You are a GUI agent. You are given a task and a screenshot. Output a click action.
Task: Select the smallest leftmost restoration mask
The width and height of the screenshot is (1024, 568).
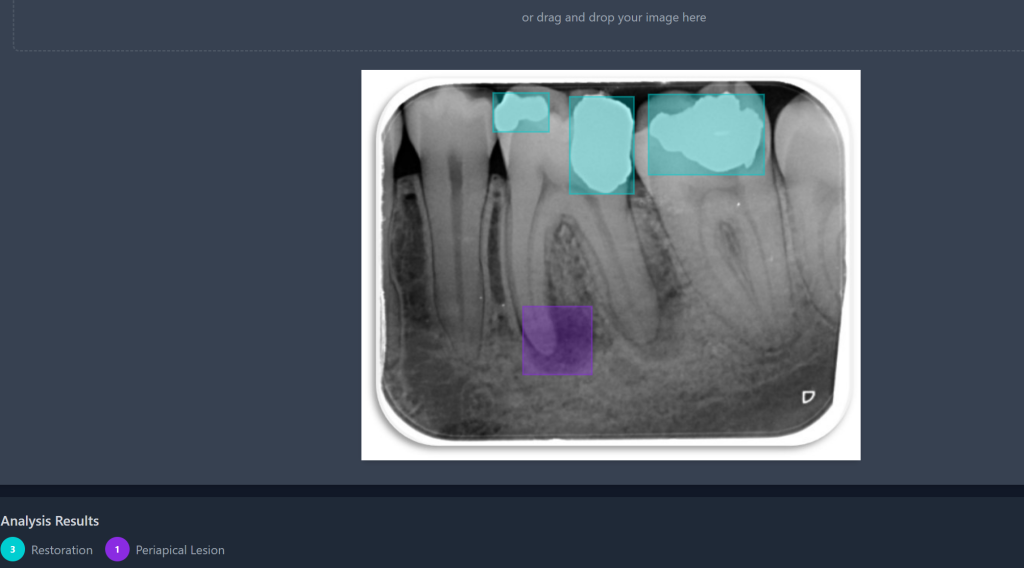[520, 112]
